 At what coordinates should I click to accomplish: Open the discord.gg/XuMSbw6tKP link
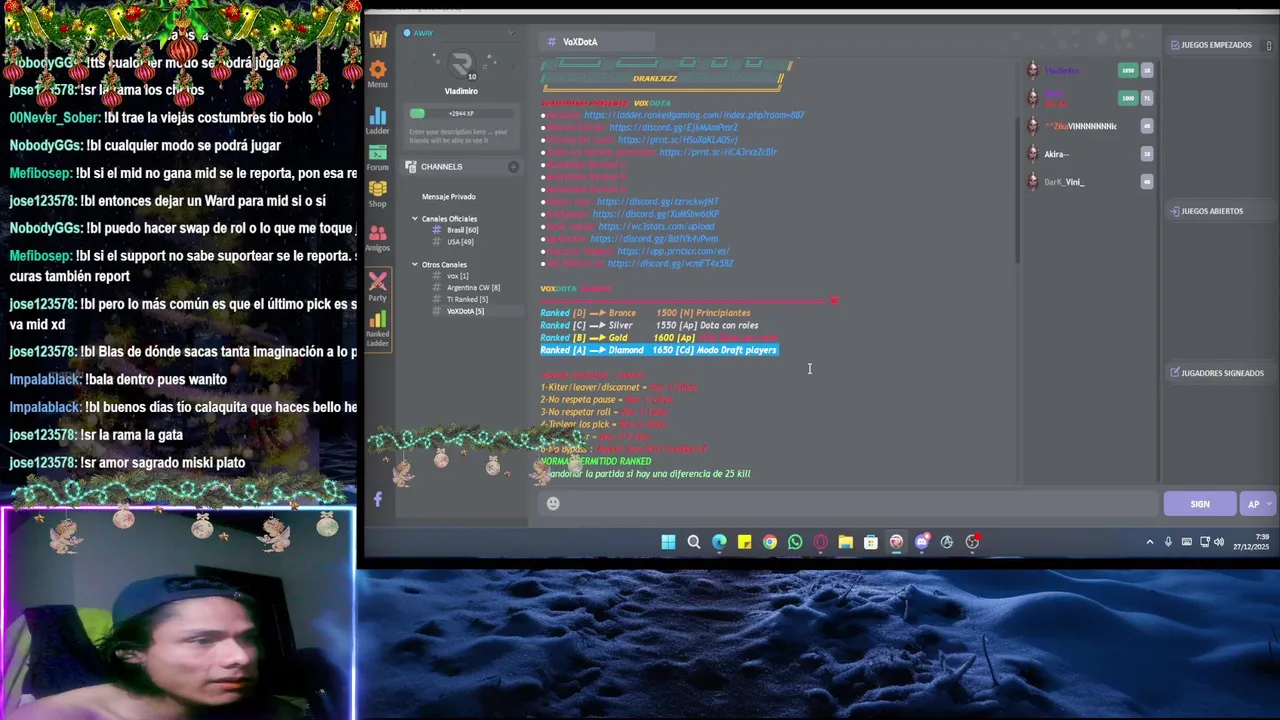pos(656,214)
